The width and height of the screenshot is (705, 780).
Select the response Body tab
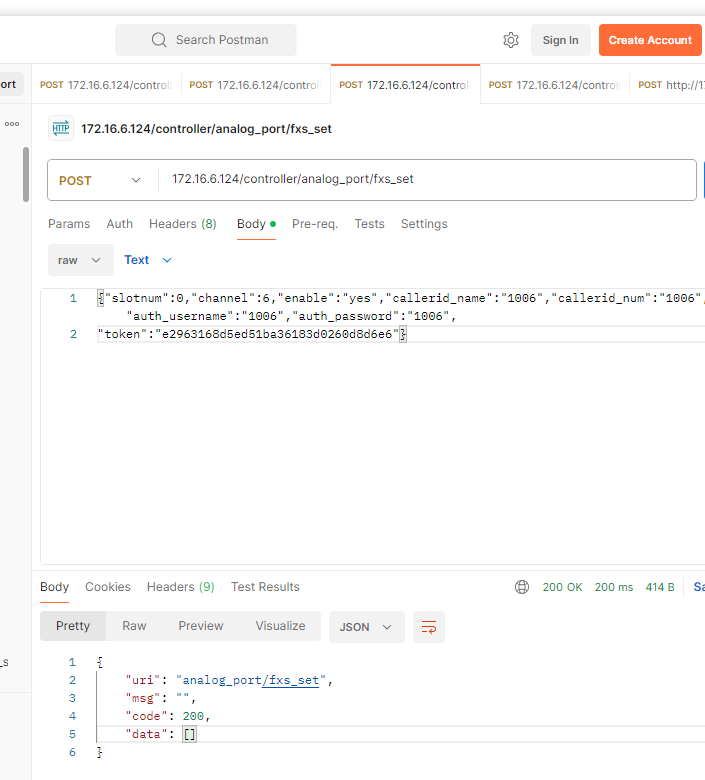point(54,587)
